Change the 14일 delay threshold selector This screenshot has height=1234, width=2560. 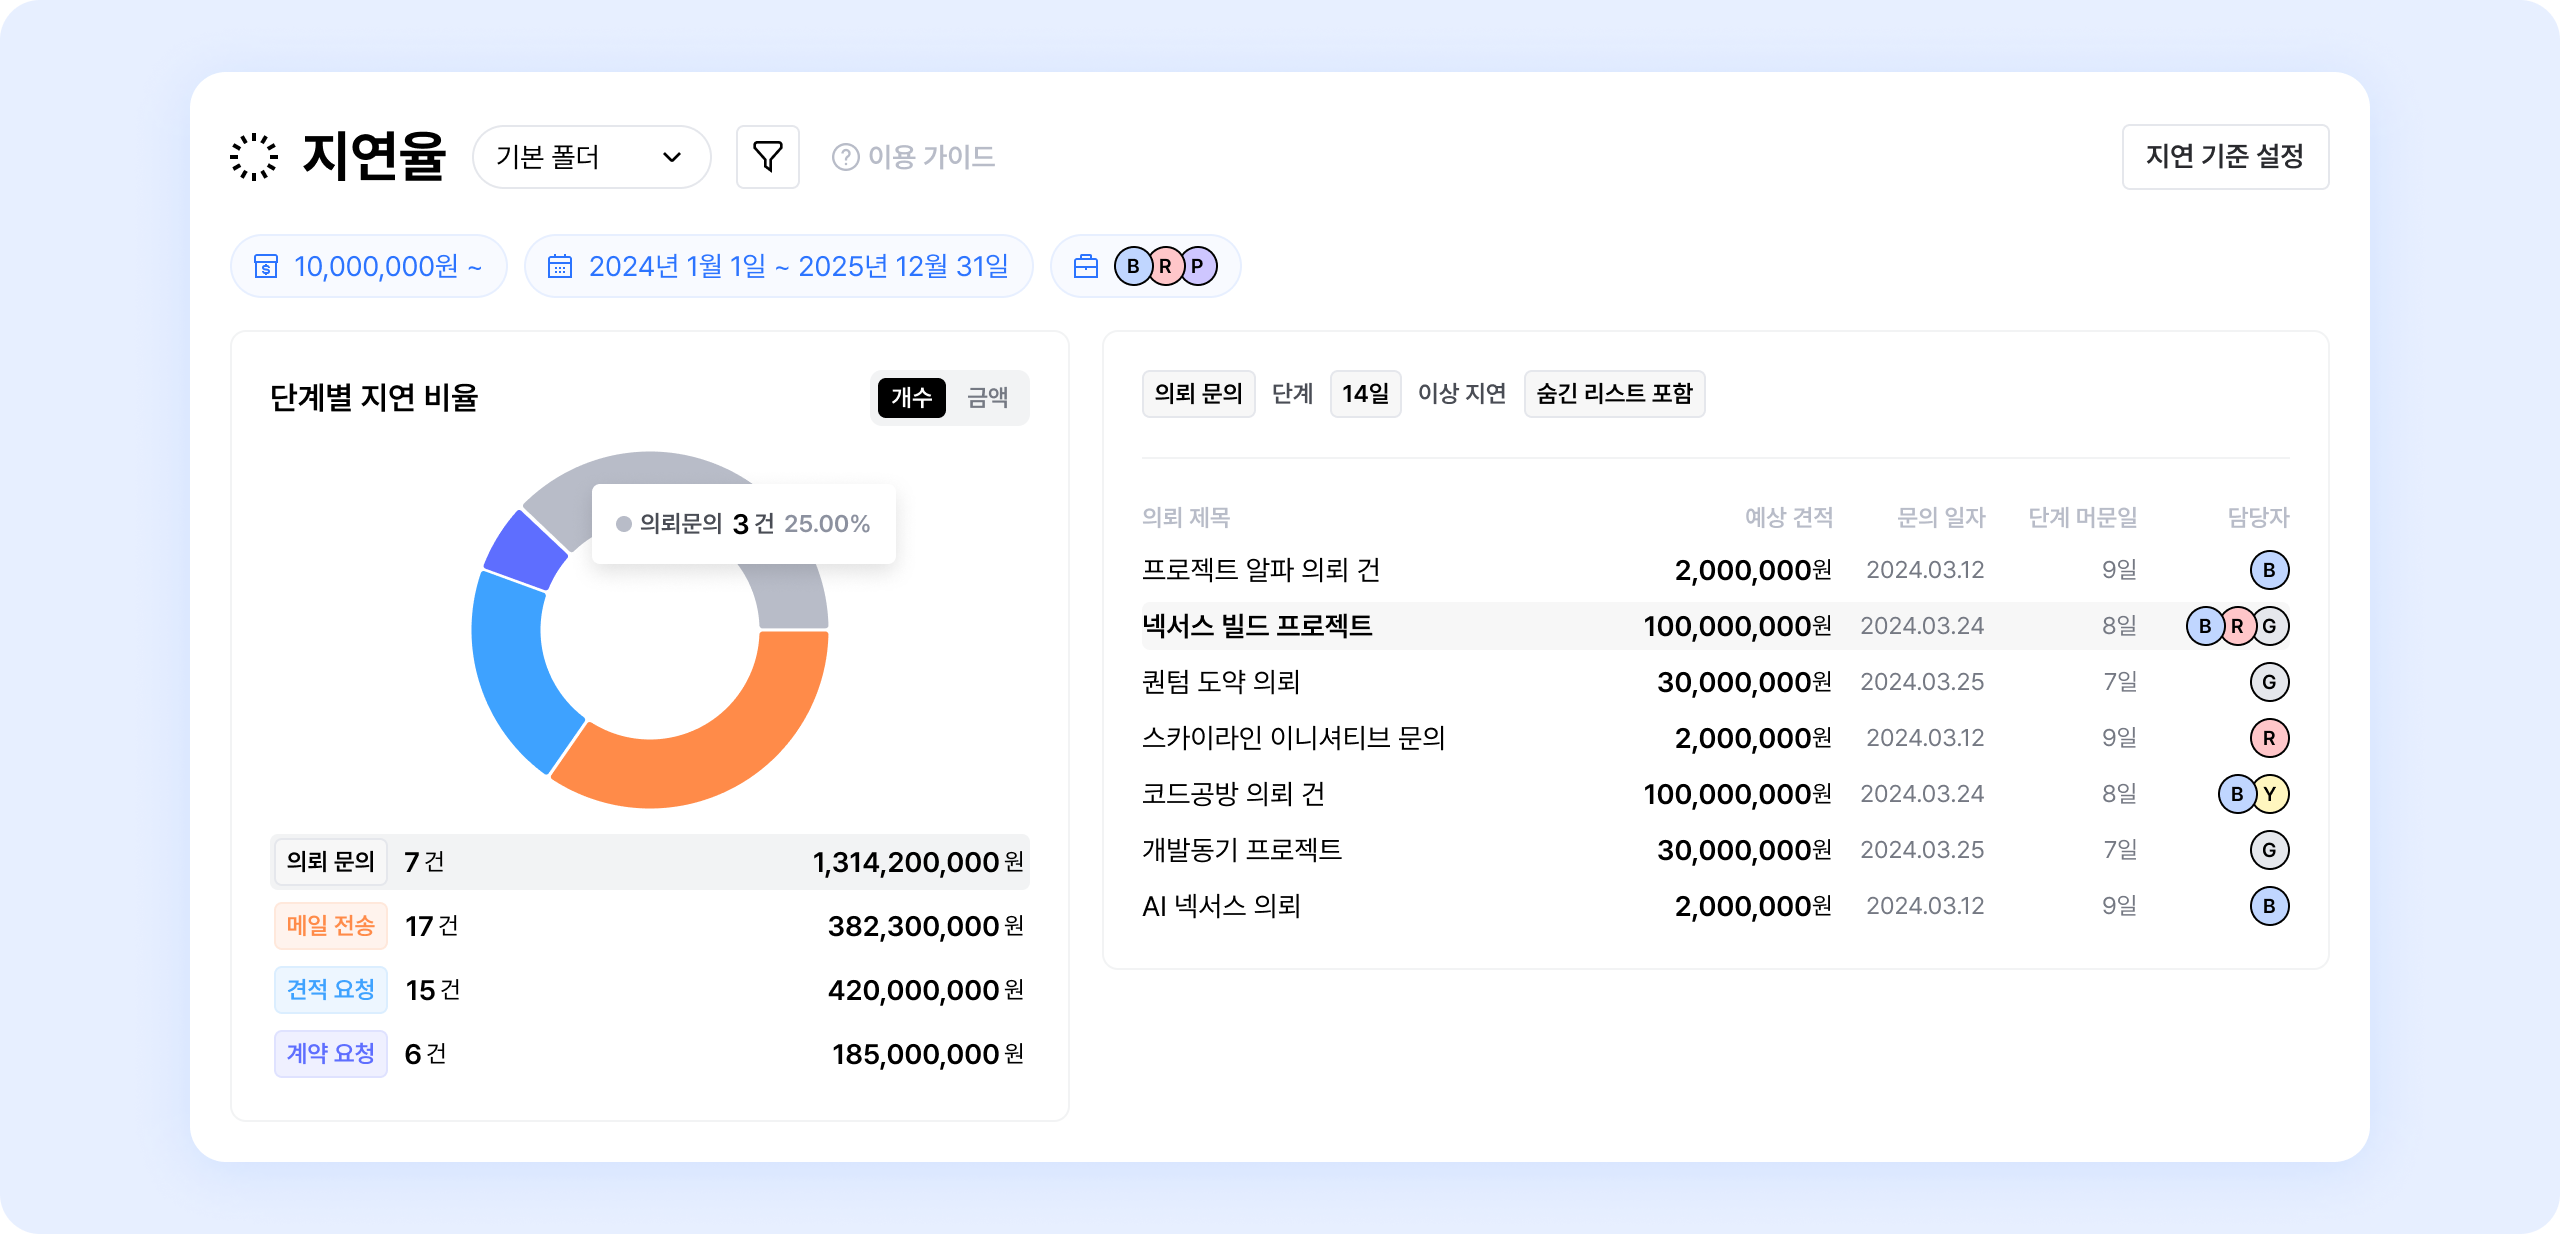coord(1365,394)
